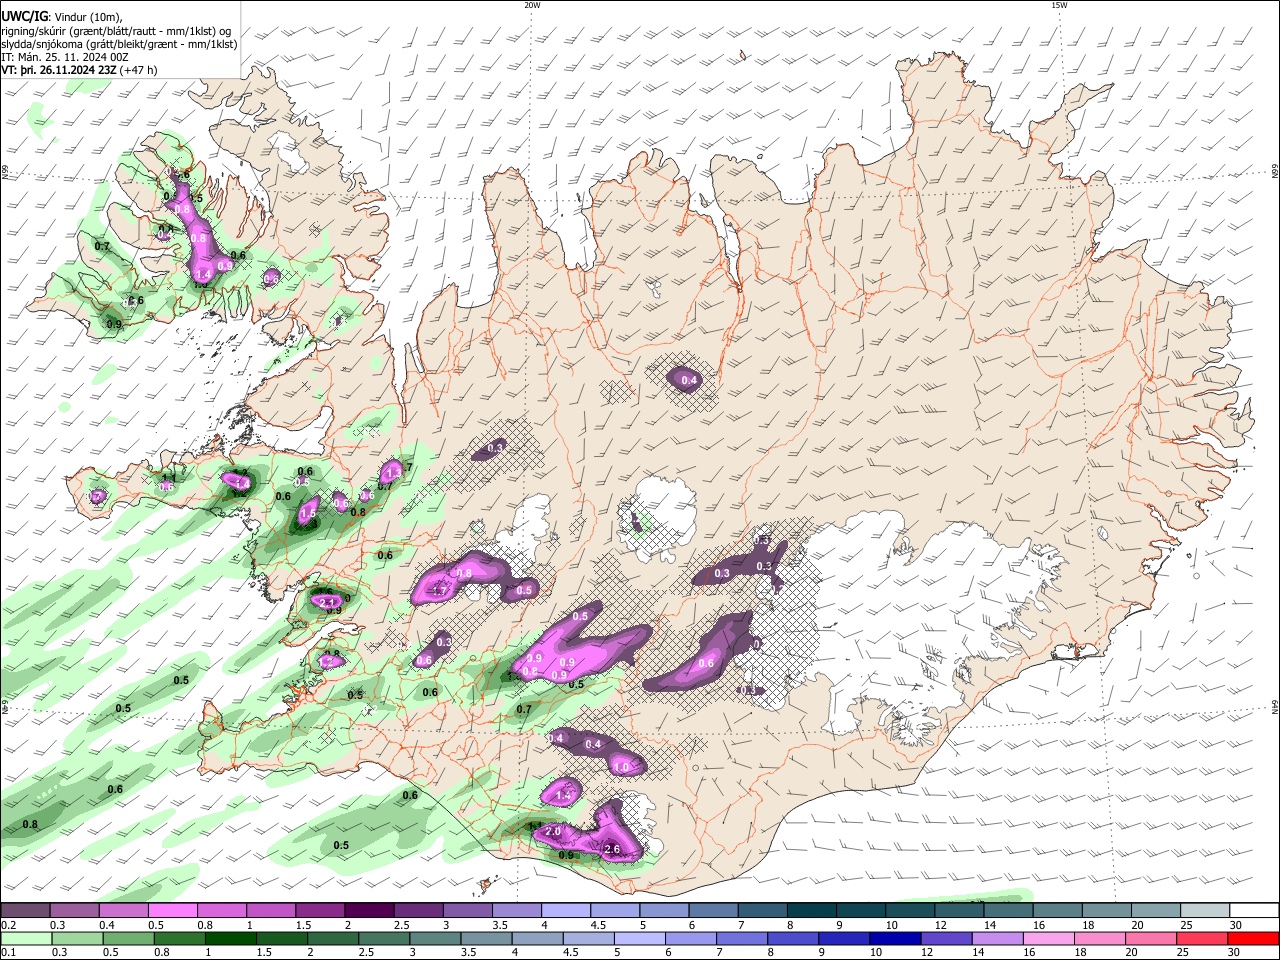Click the '30' label of the upper legend row
Image resolution: width=1280 pixels, height=960 pixels.
click(x=1235, y=925)
